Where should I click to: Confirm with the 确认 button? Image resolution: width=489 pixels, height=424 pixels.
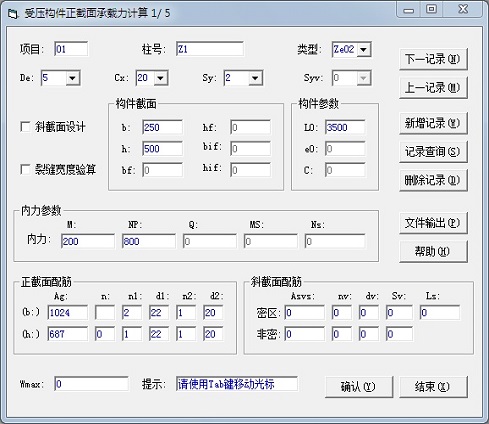click(x=359, y=387)
